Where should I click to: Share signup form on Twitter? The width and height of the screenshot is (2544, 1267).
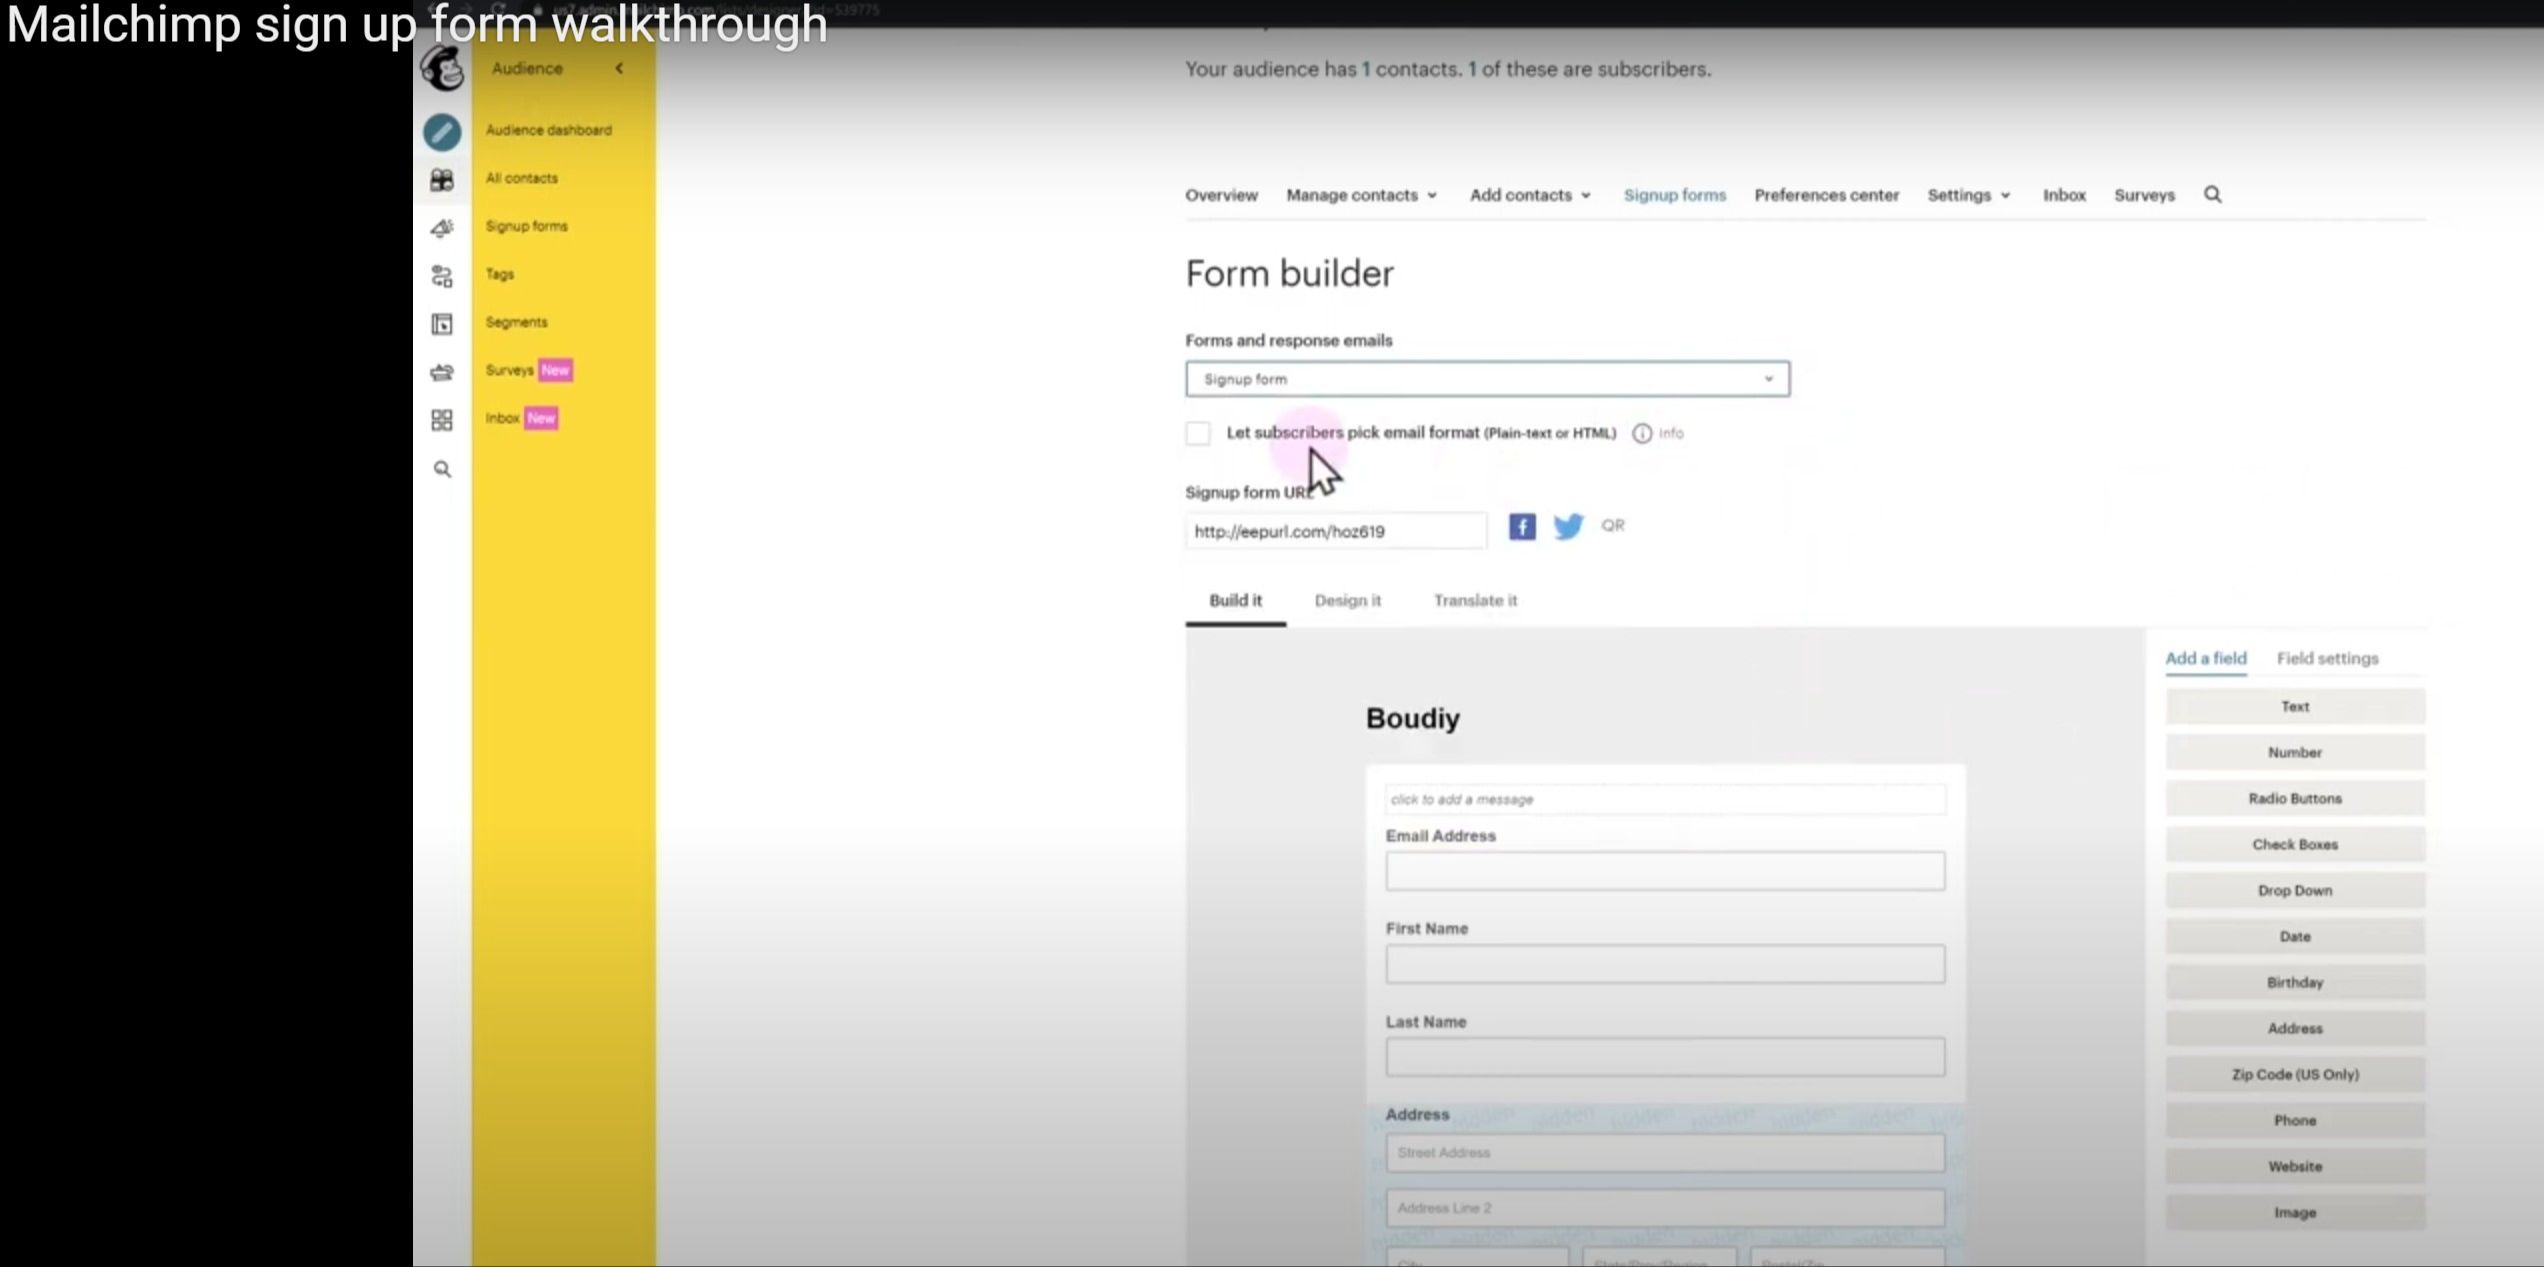click(x=1568, y=527)
